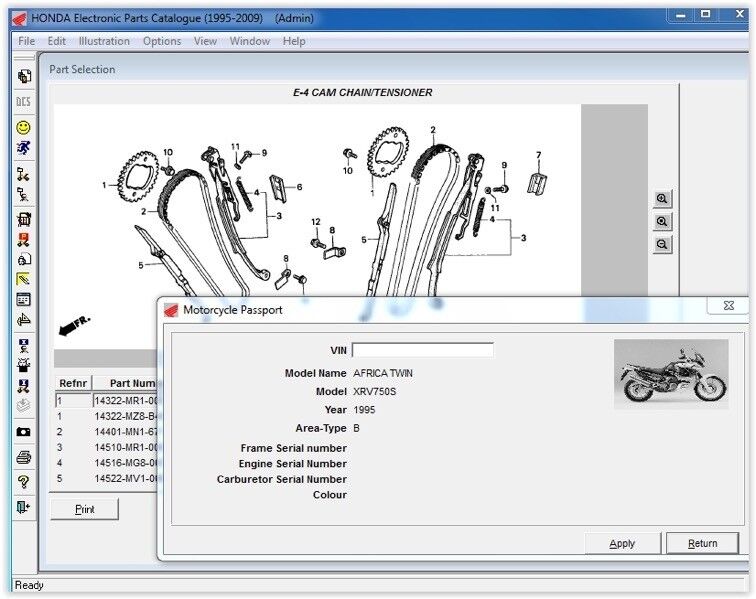
Task: Select part row 14522-MV1
Action: point(107,478)
